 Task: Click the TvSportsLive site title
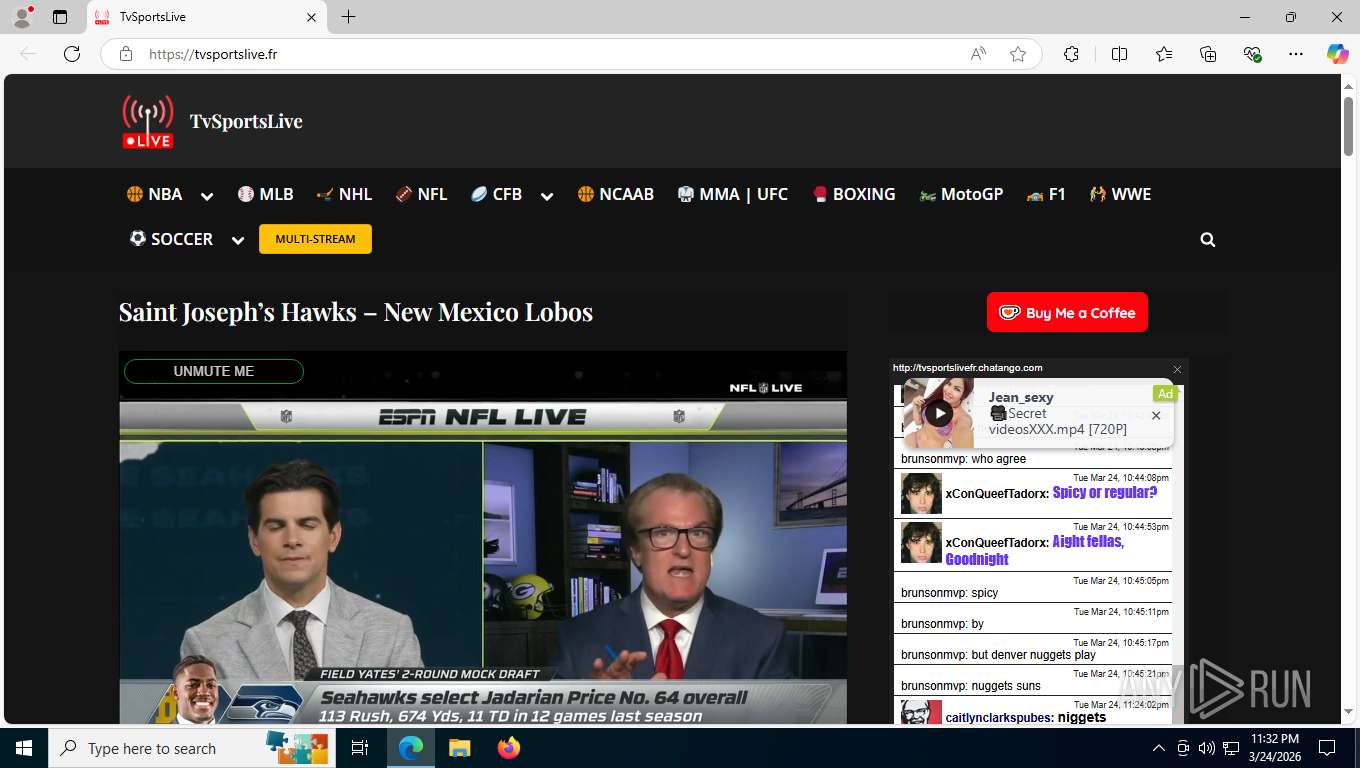pos(246,121)
